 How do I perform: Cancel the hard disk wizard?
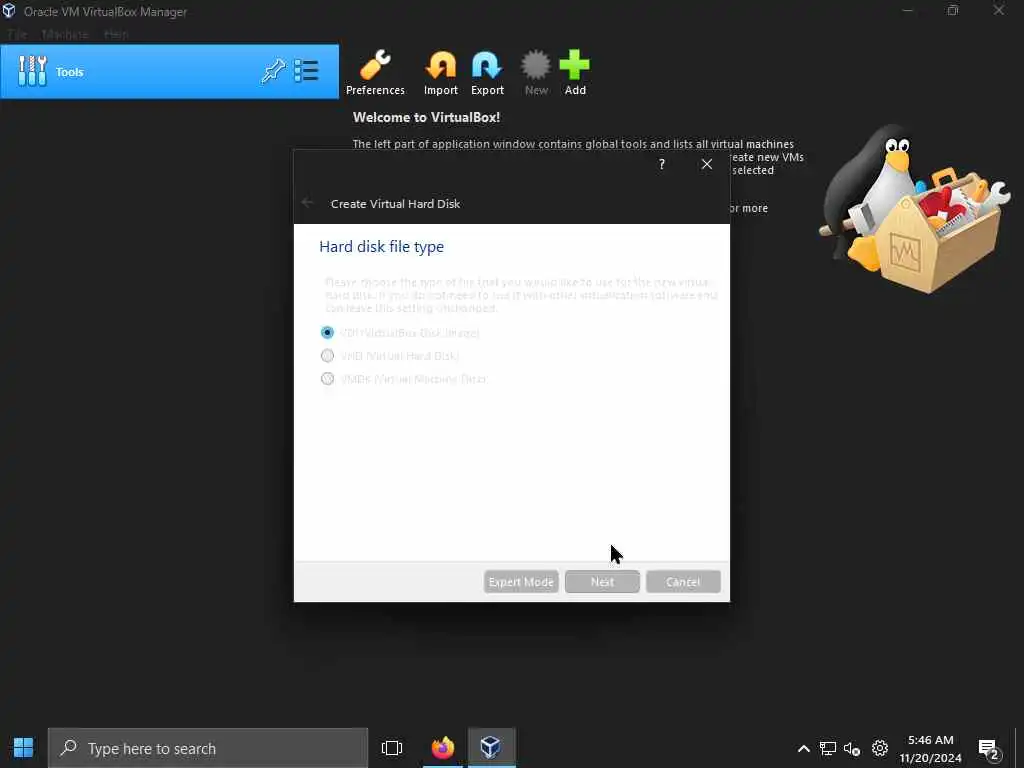pyautogui.click(x=683, y=582)
